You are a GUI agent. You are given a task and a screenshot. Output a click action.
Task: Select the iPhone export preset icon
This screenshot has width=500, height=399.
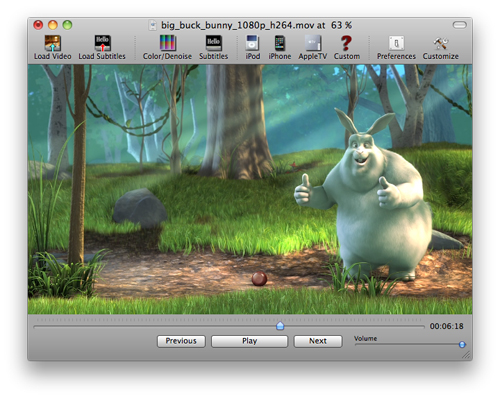tap(280, 43)
